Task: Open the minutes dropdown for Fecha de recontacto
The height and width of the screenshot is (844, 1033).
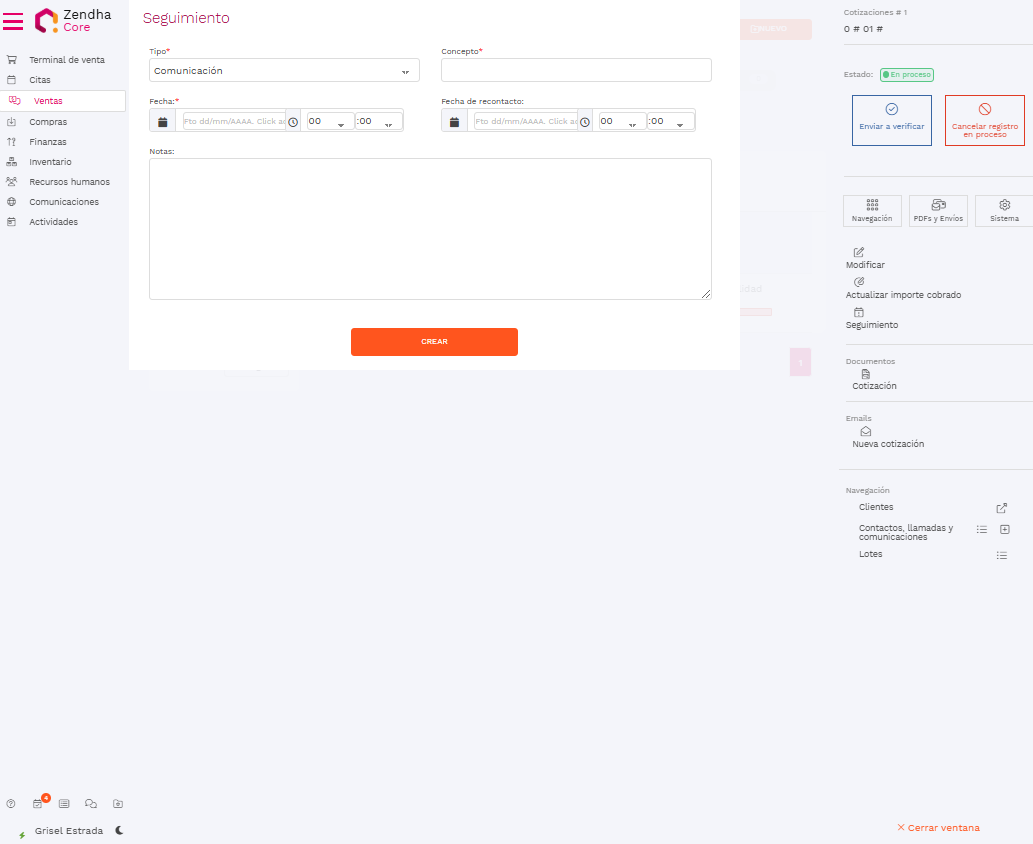Action: 670,121
